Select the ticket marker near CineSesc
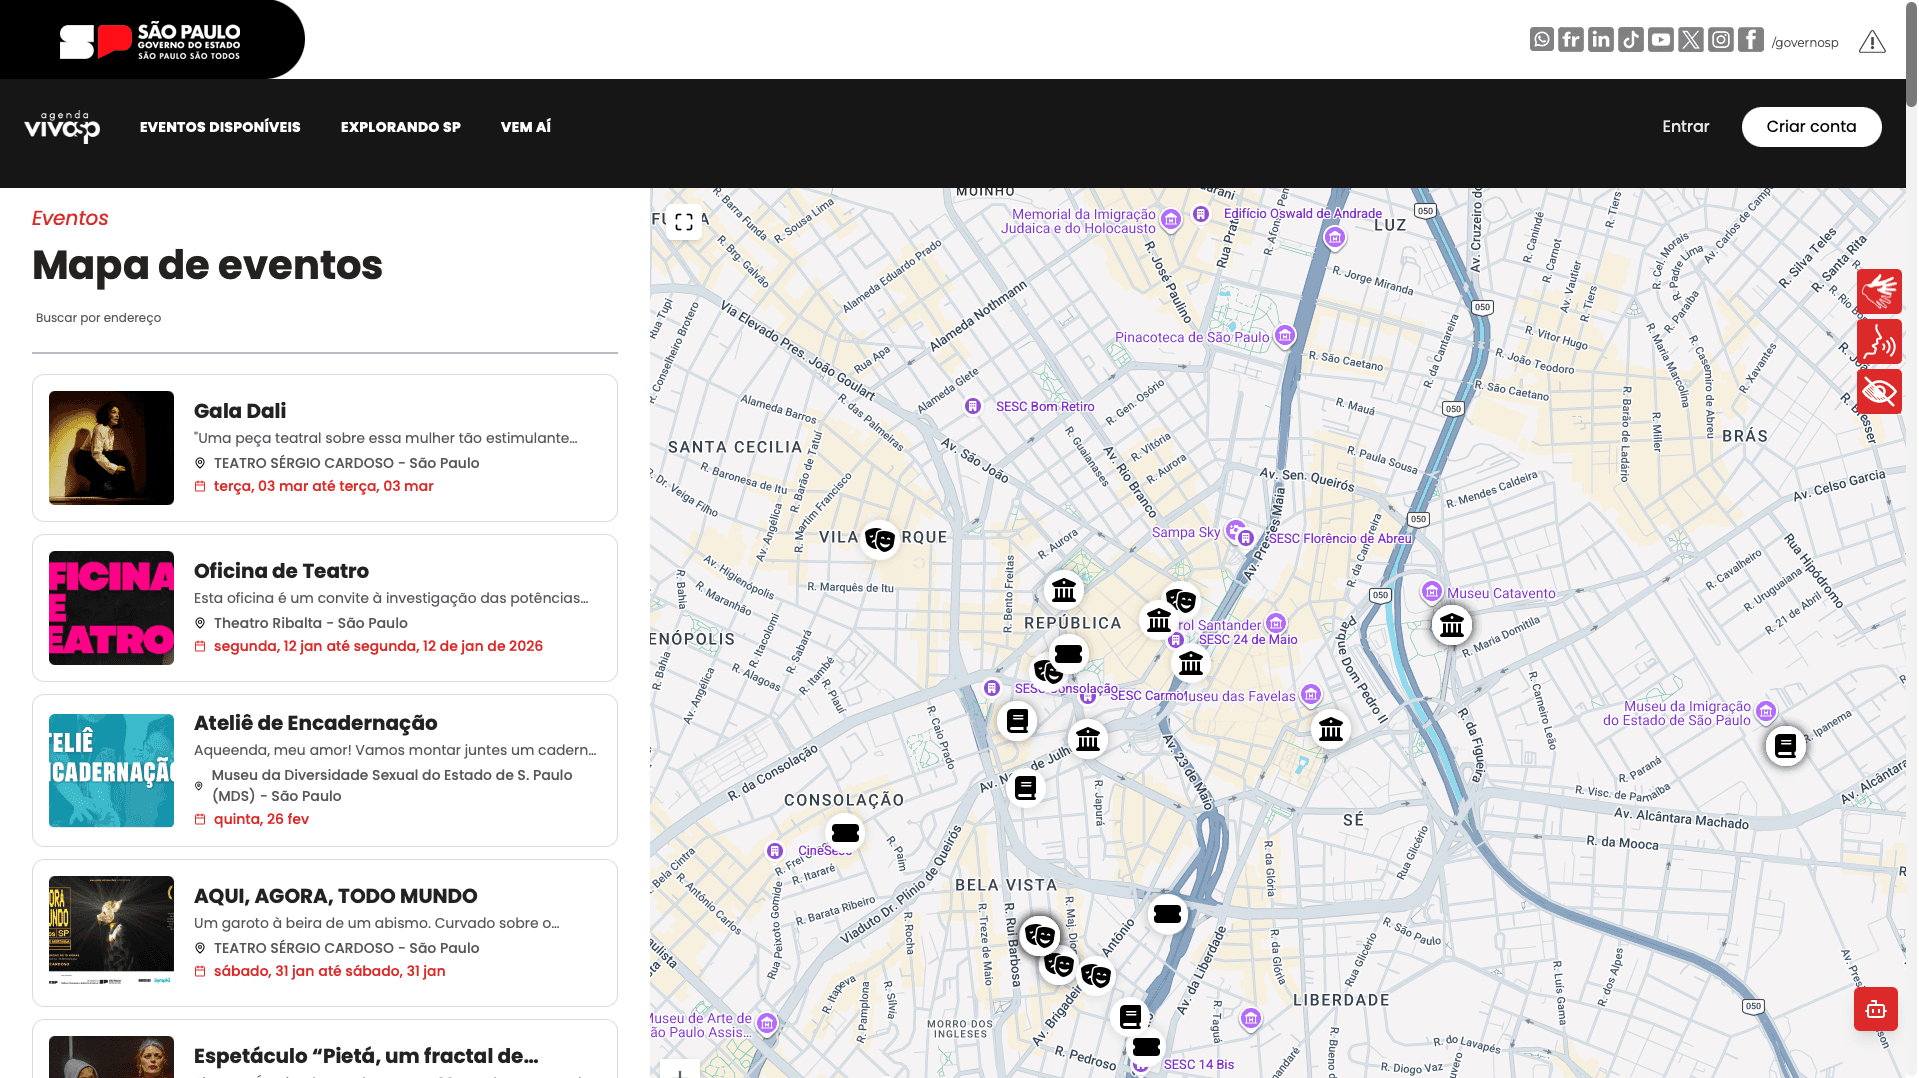This screenshot has width=1919, height=1078. (845, 833)
